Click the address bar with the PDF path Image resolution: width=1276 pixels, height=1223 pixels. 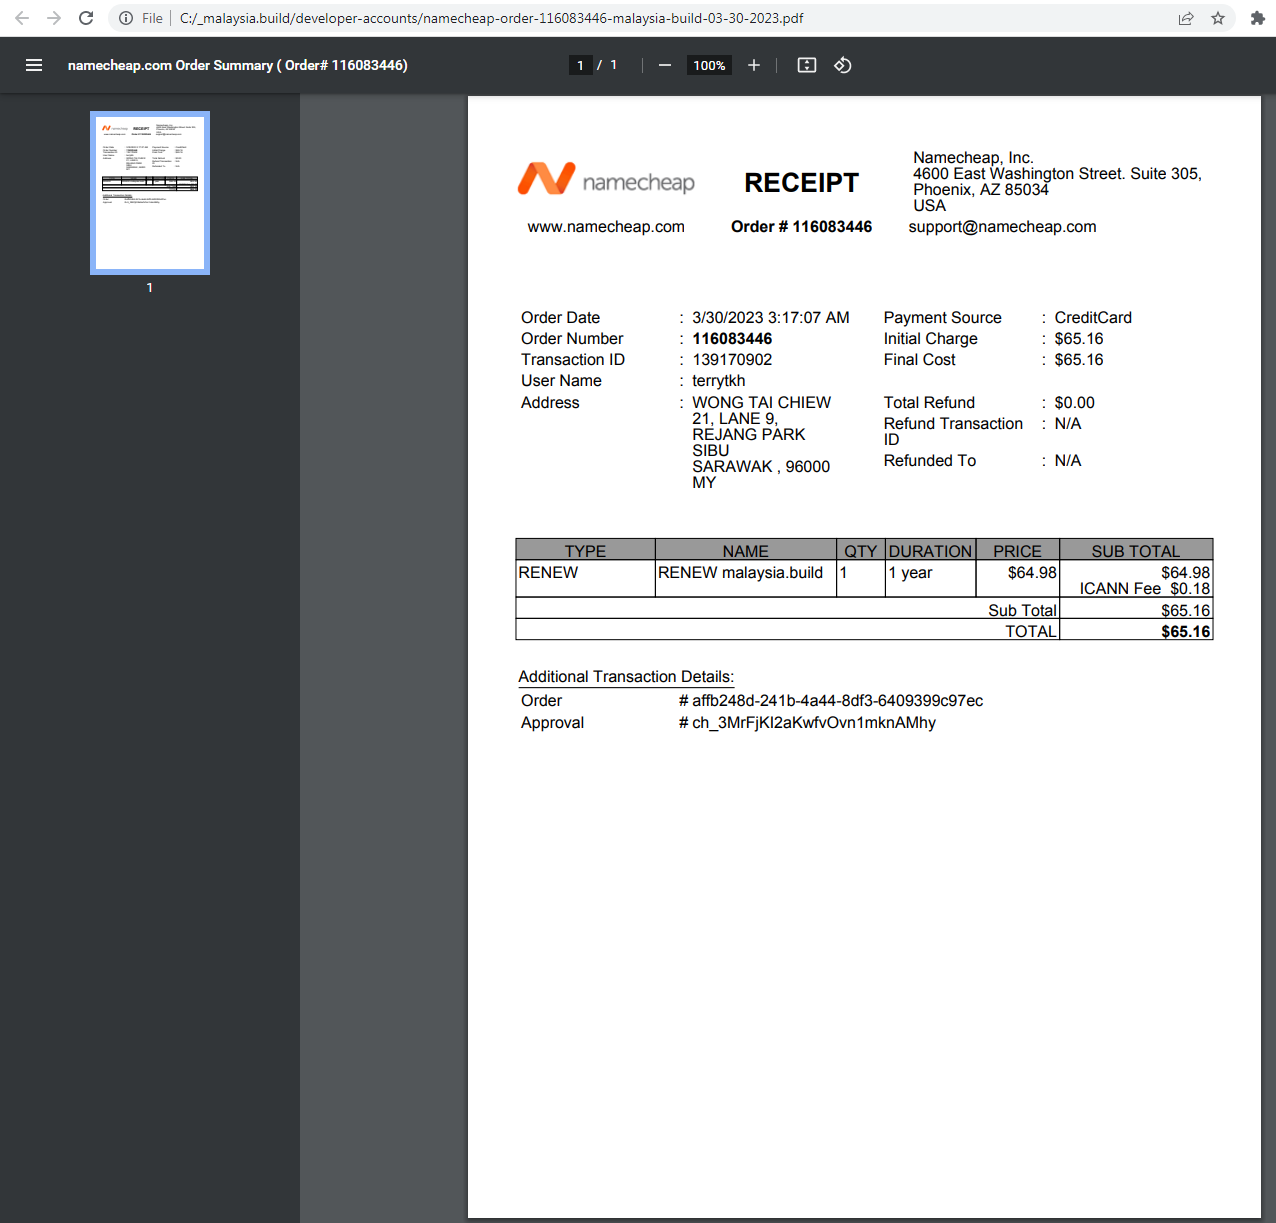tap(640, 18)
